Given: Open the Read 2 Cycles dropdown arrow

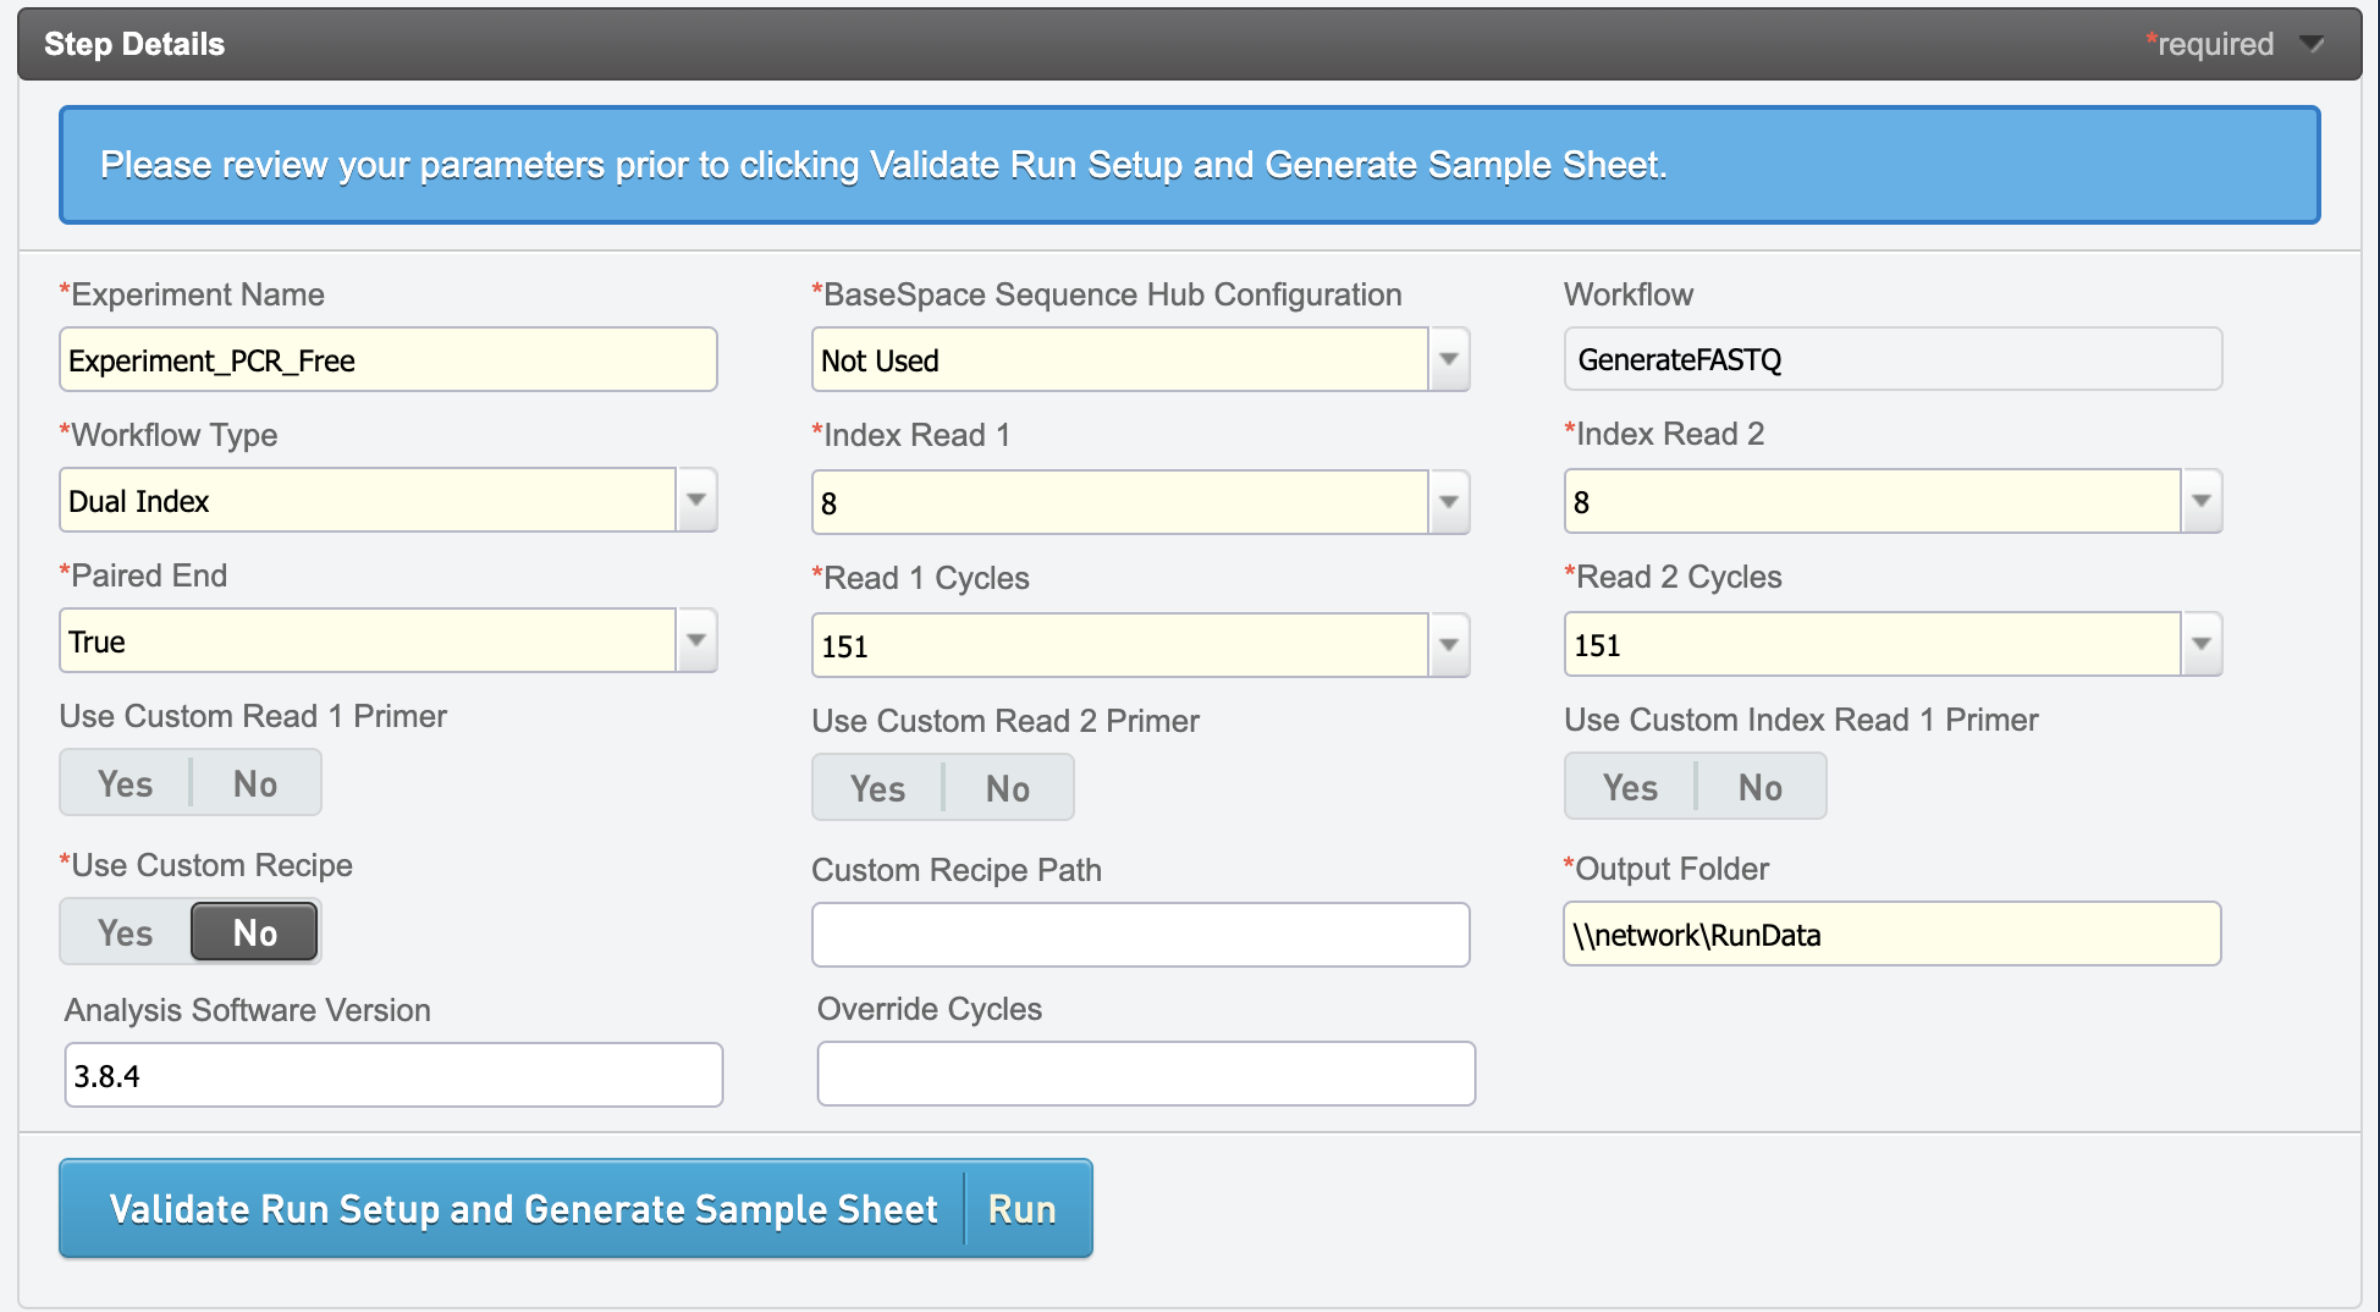Looking at the screenshot, I should click(2201, 644).
